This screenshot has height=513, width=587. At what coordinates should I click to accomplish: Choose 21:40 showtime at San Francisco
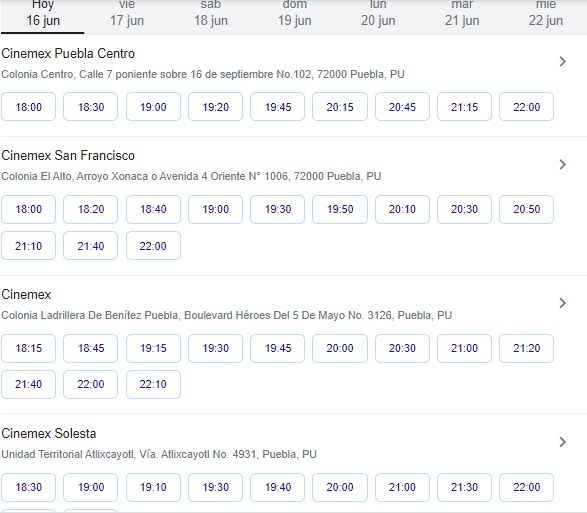tap(91, 246)
